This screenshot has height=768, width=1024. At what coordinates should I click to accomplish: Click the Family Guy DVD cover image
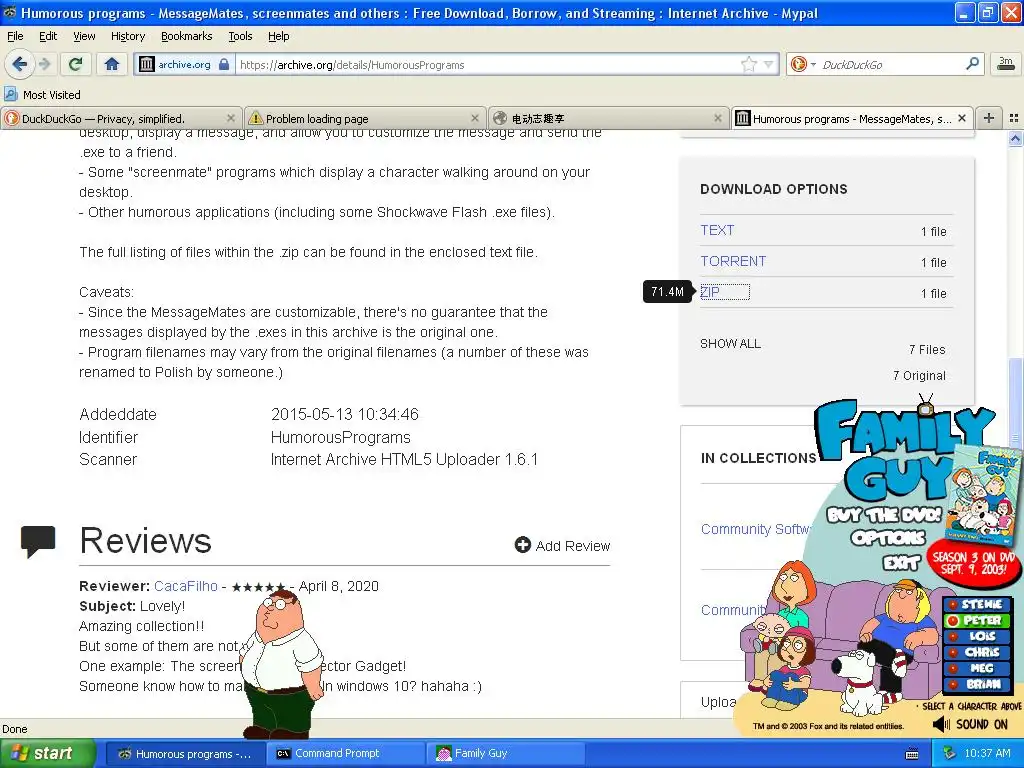984,496
